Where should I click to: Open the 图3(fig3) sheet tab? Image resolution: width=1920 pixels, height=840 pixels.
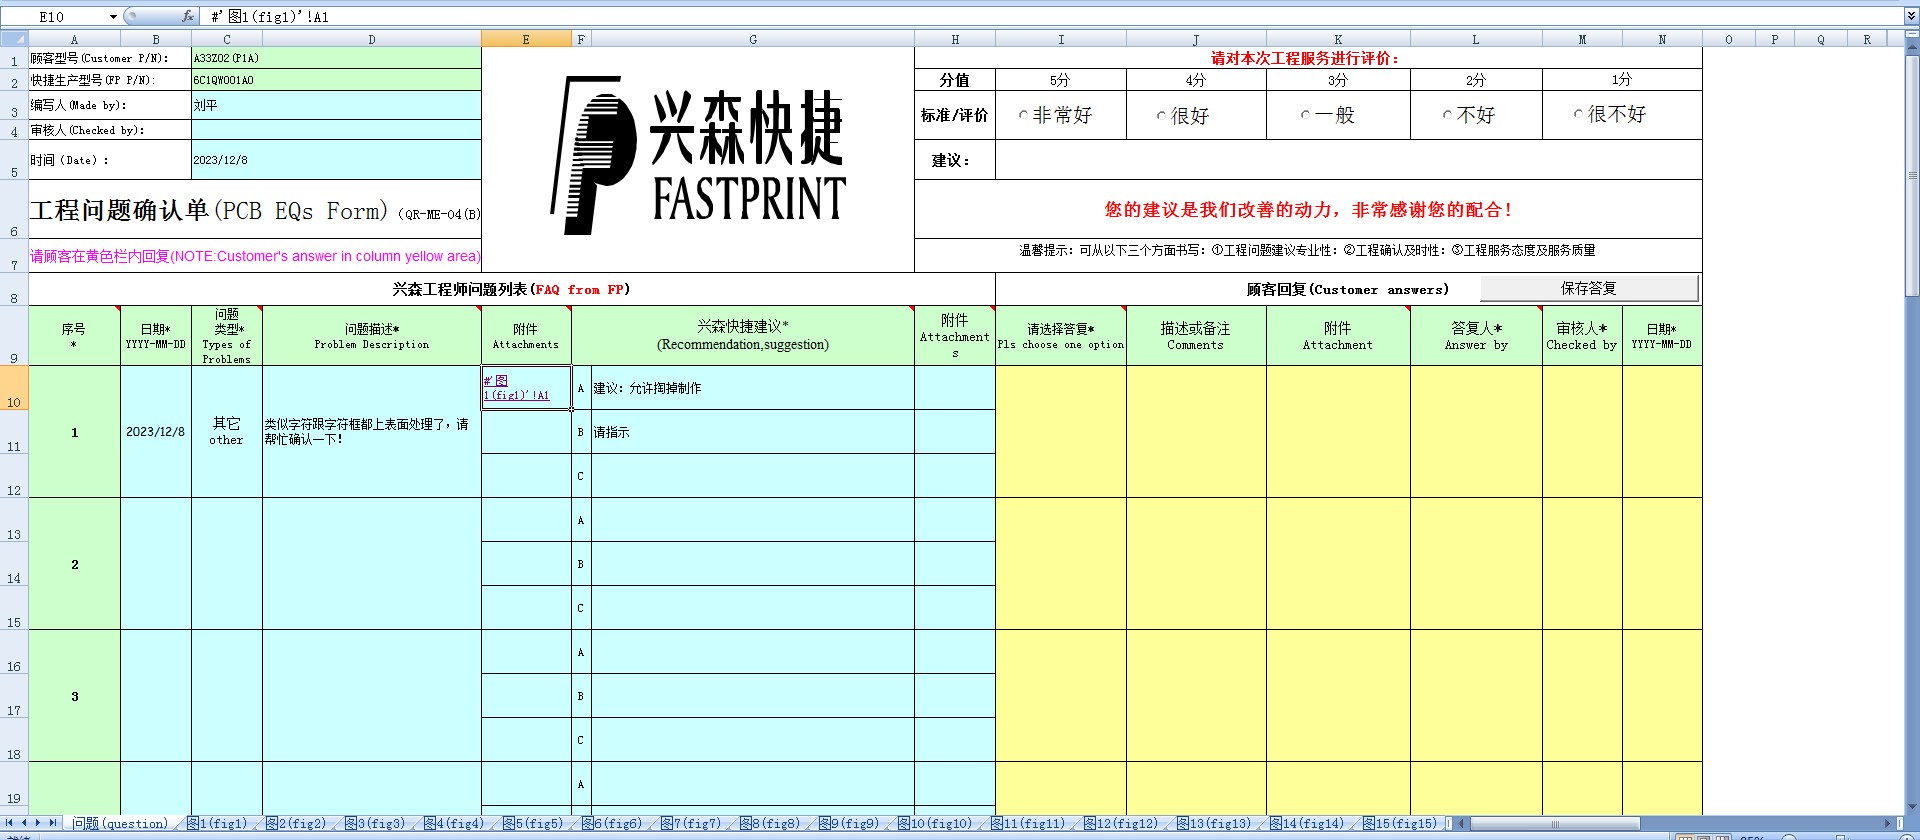click(375, 823)
